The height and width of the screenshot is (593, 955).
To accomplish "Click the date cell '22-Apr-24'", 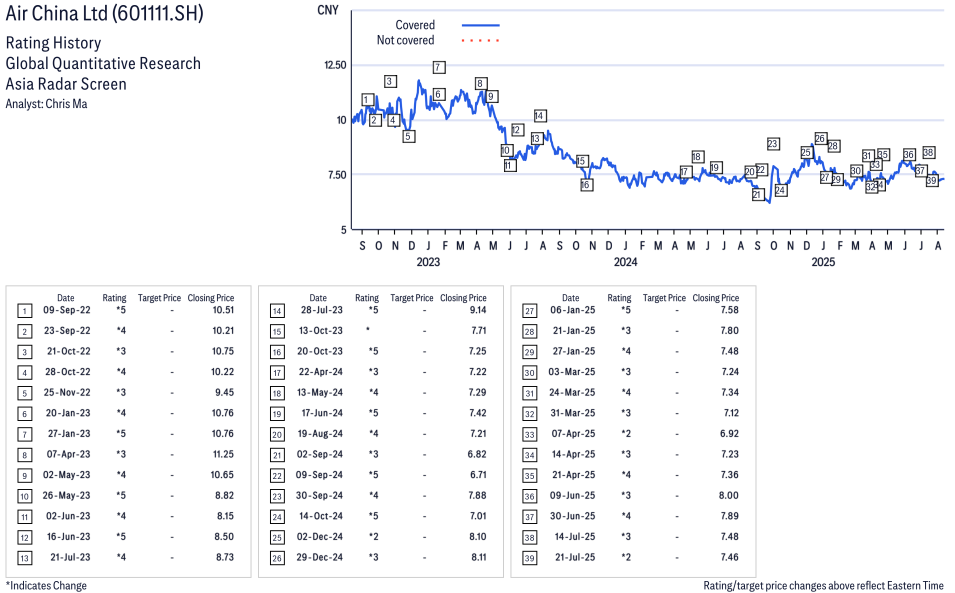I will (x=320, y=372).
